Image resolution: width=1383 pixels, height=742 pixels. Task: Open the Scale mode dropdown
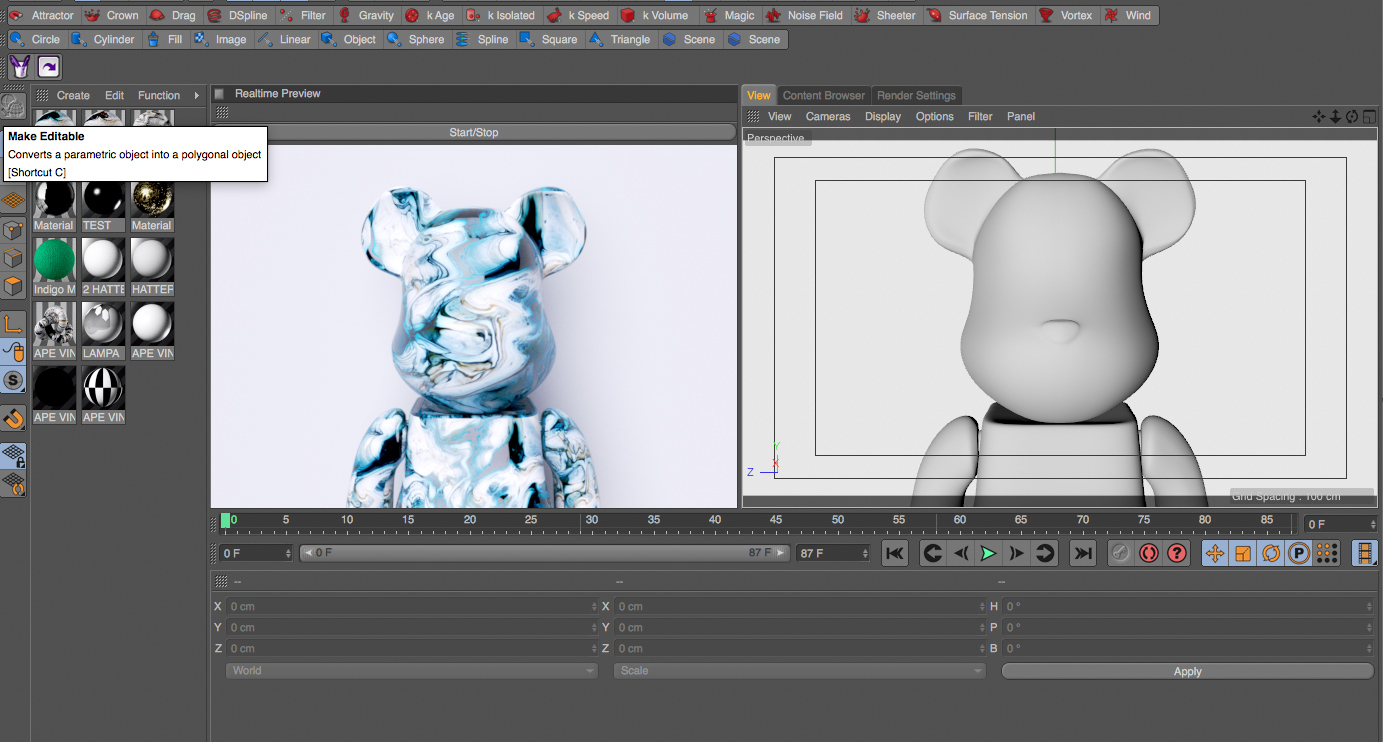(x=799, y=671)
